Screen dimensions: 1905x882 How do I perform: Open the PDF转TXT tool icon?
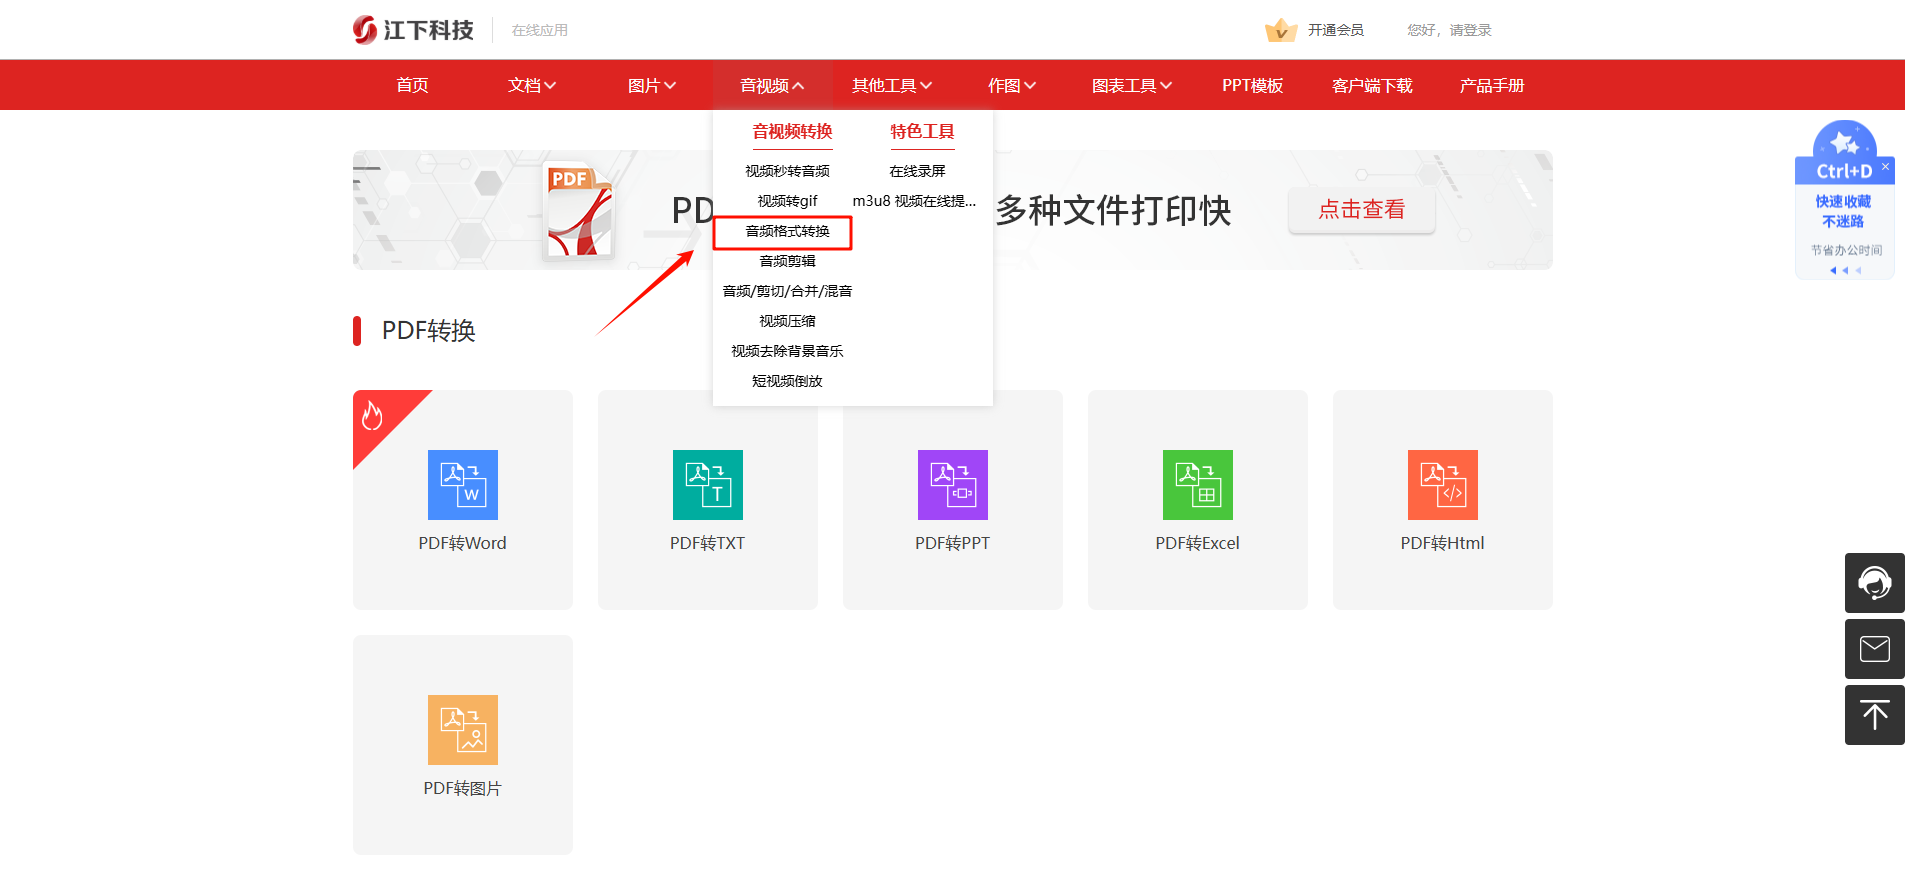tap(708, 485)
